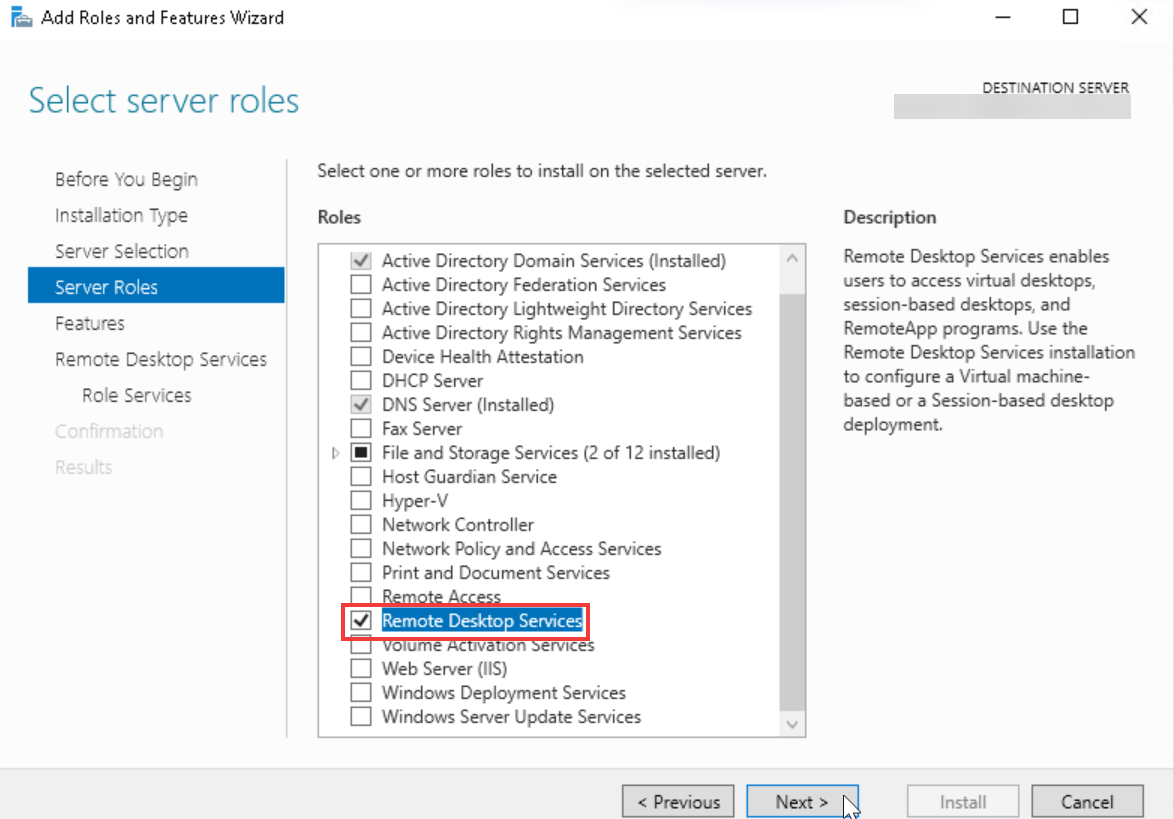Image resolution: width=1174 pixels, height=819 pixels.
Task: Expand the File and Storage Services node
Action: 336,452
